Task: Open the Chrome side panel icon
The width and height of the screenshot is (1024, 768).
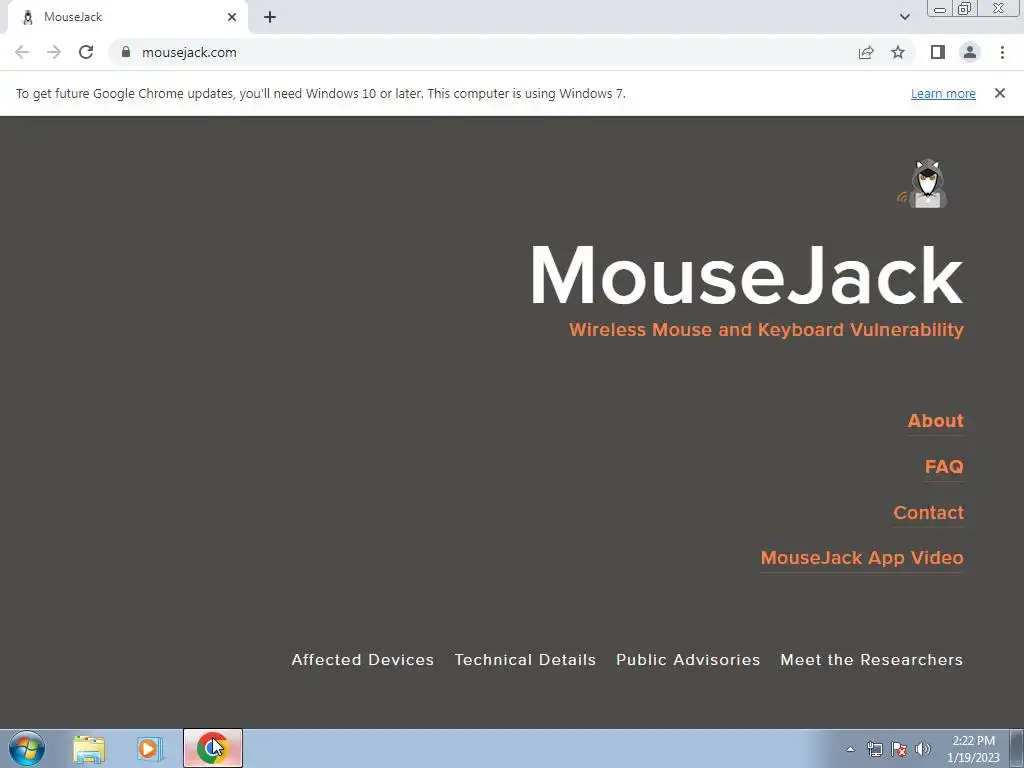Action: [938, 52]
